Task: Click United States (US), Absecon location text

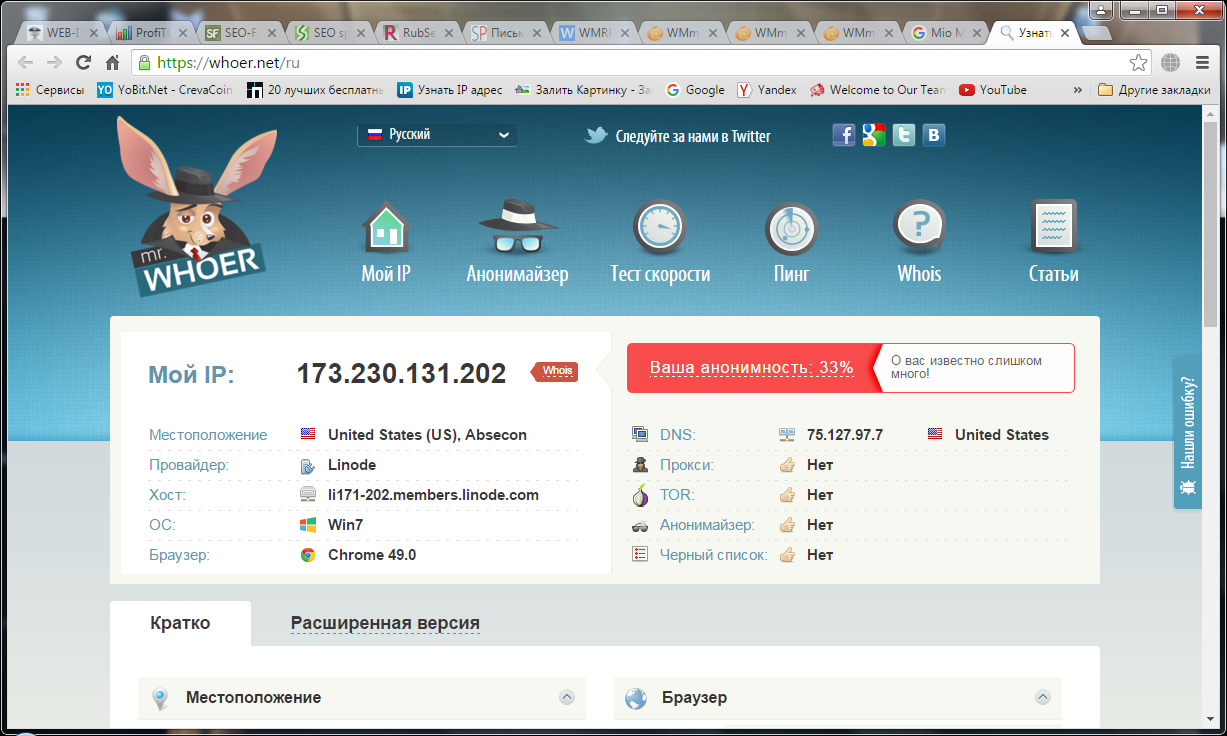Action: tap(427, 435)
